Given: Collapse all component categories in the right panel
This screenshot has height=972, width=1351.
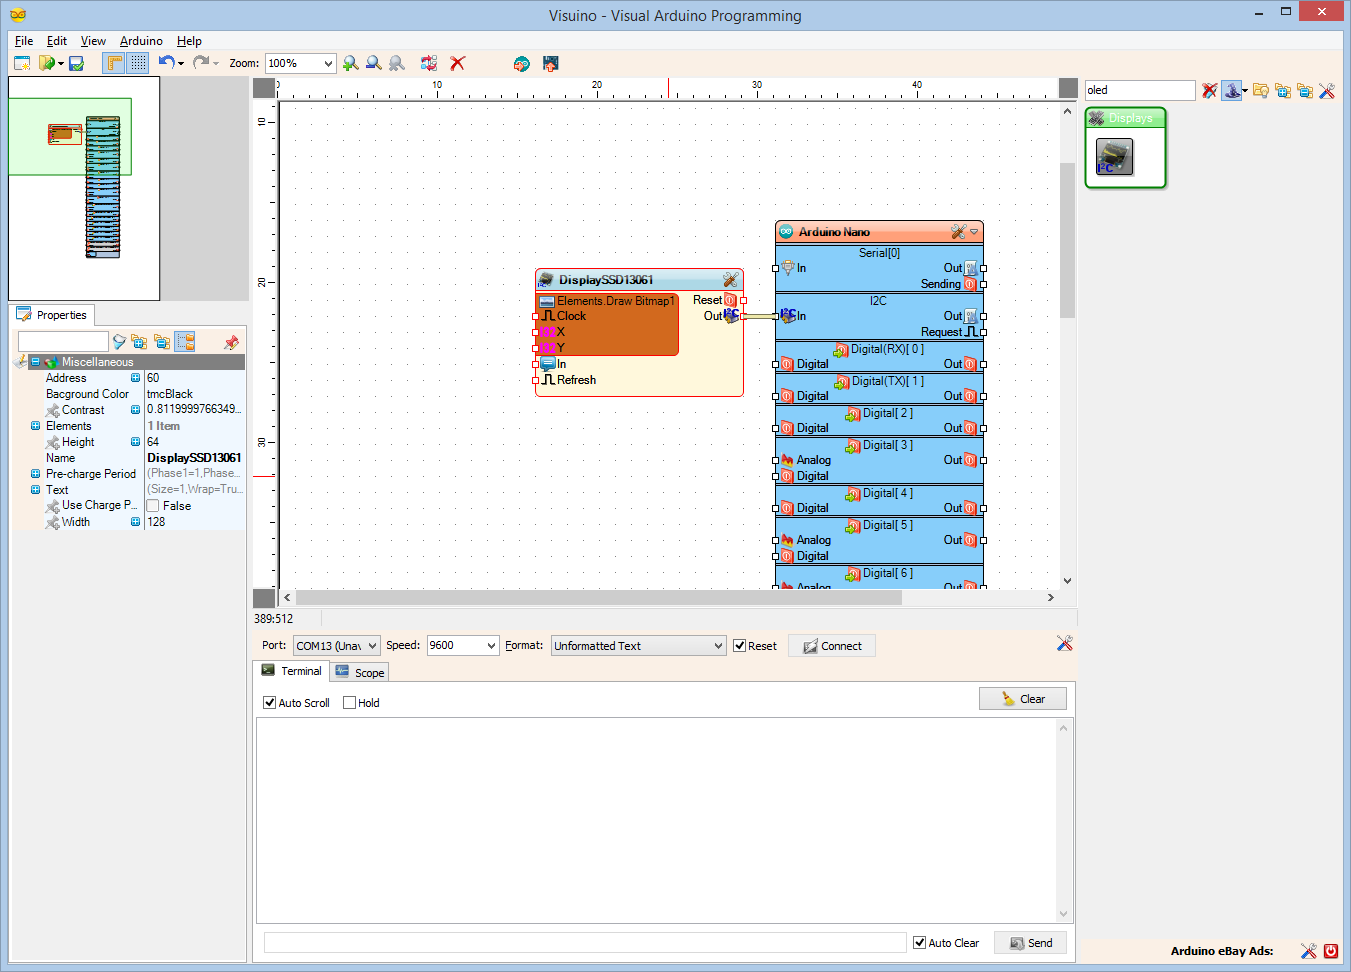Looking at the screenshot, I should coord(1304,90).
